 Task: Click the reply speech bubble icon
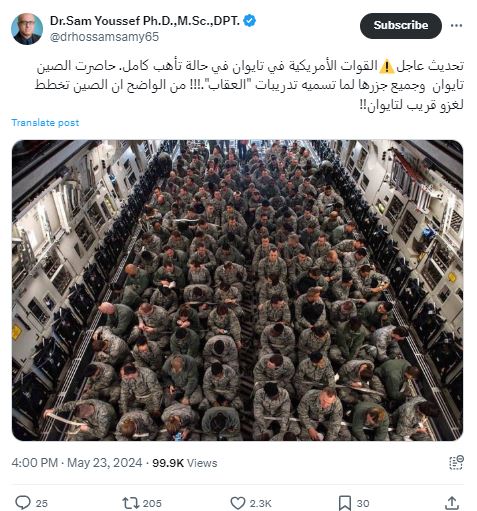pyautogui.click(x=23, y=503)
